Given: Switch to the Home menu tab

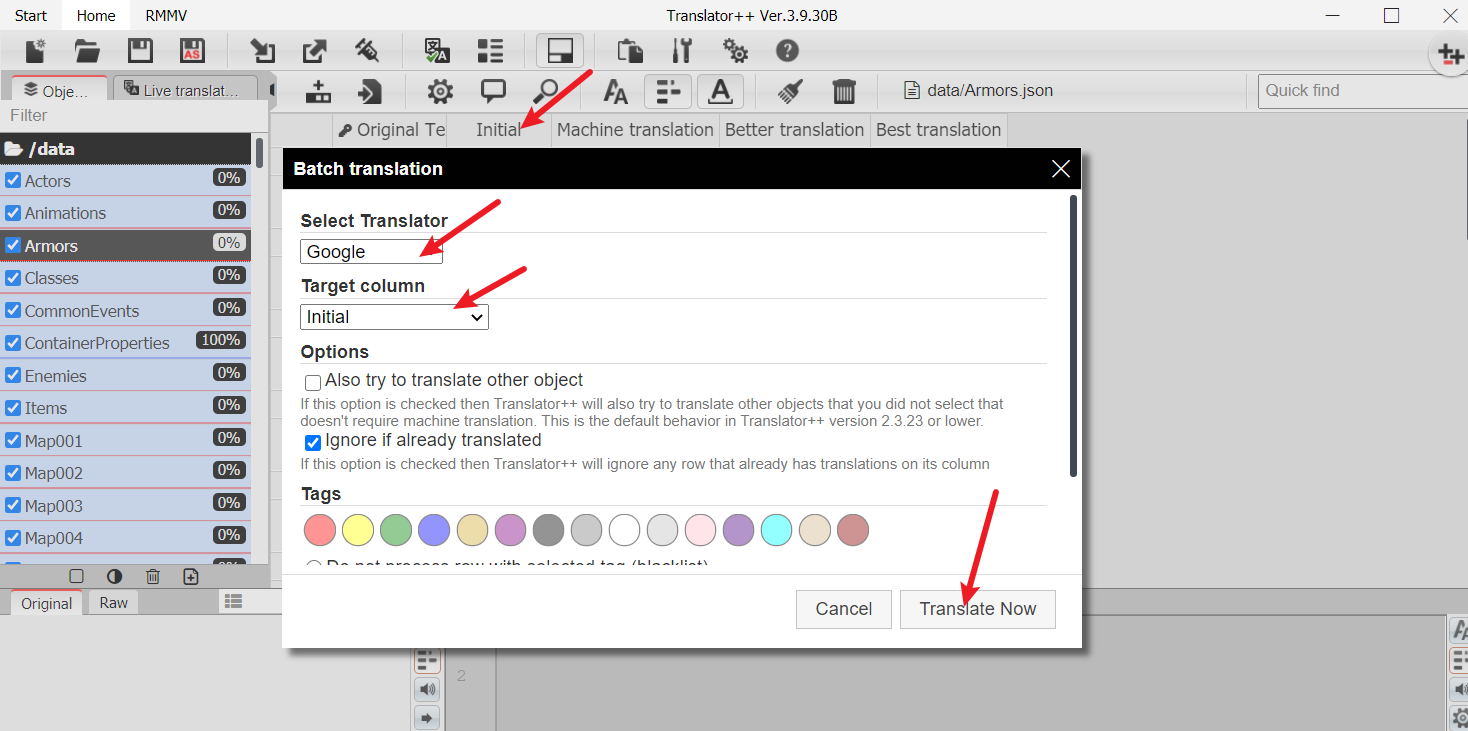Looking at the screenshot, I should pos(96,16).
